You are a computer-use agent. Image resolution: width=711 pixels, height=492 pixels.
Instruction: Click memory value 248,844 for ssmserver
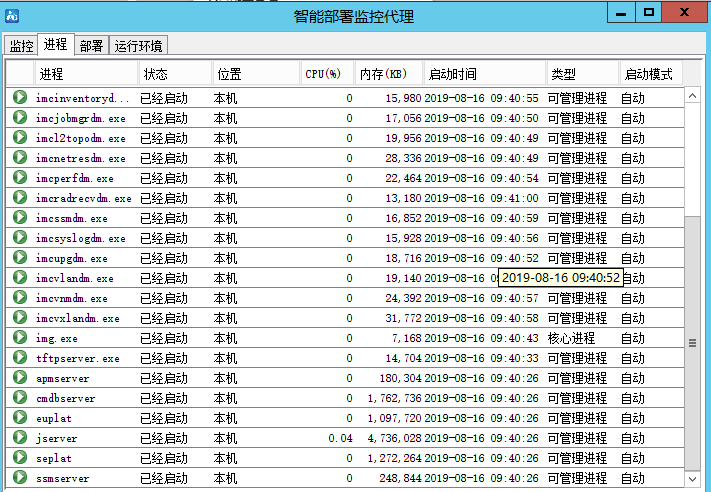point(400,478)
